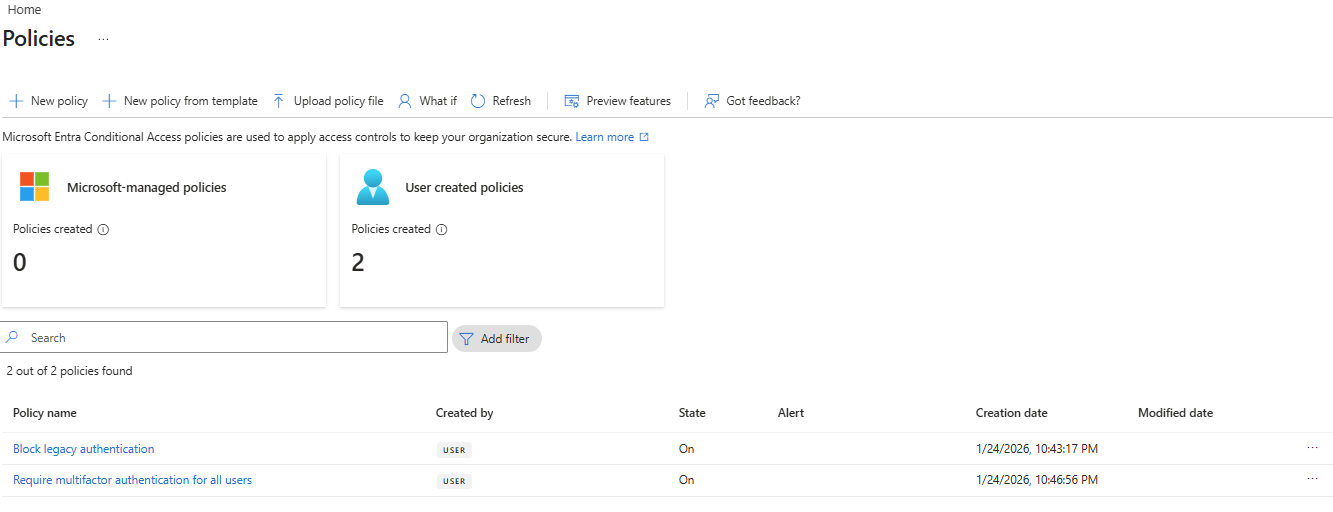This screenshot has width=1333, height=512.
Task: Sort by Created by column header
Action: click(x=465, y=413)
